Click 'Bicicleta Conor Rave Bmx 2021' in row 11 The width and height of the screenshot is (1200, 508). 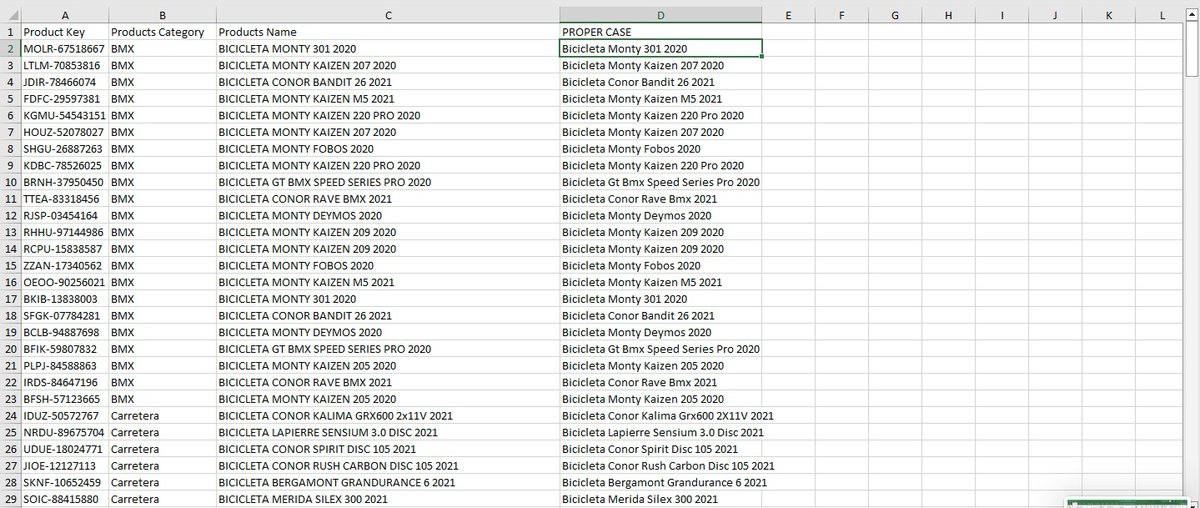pyautogui.click(x=661, y=199)
